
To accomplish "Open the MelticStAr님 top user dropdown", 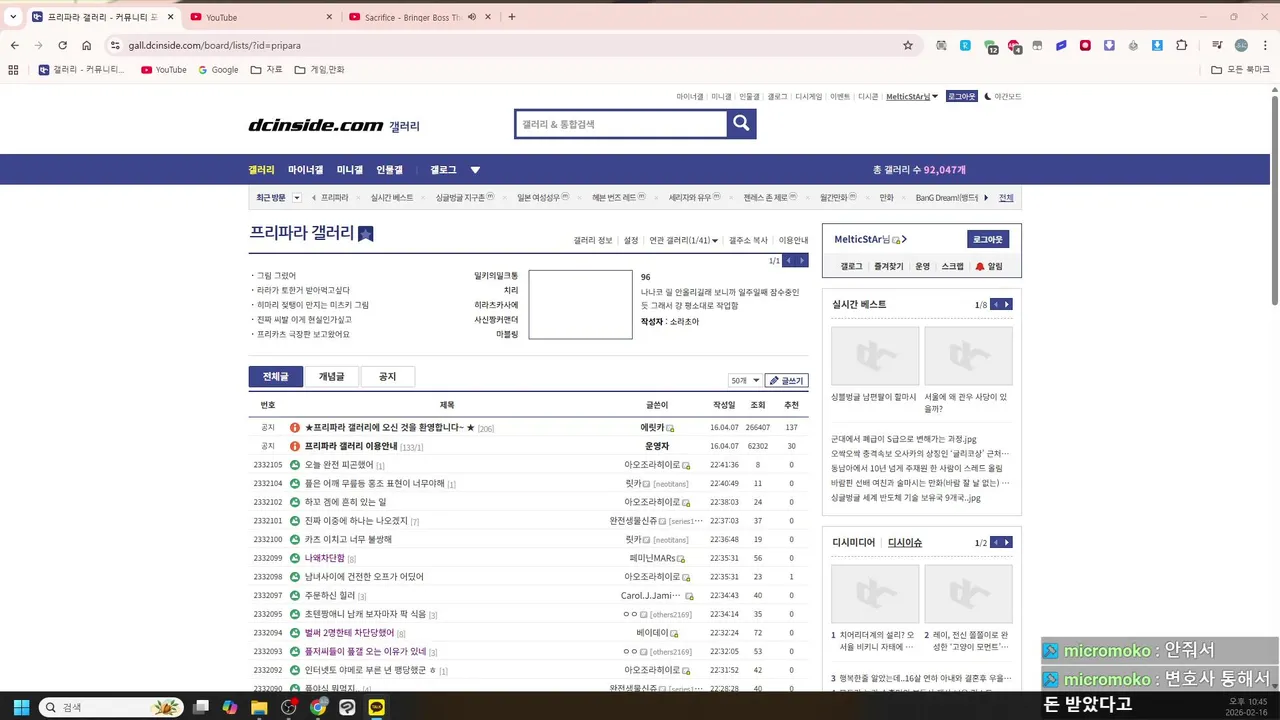I will (912, 97).
